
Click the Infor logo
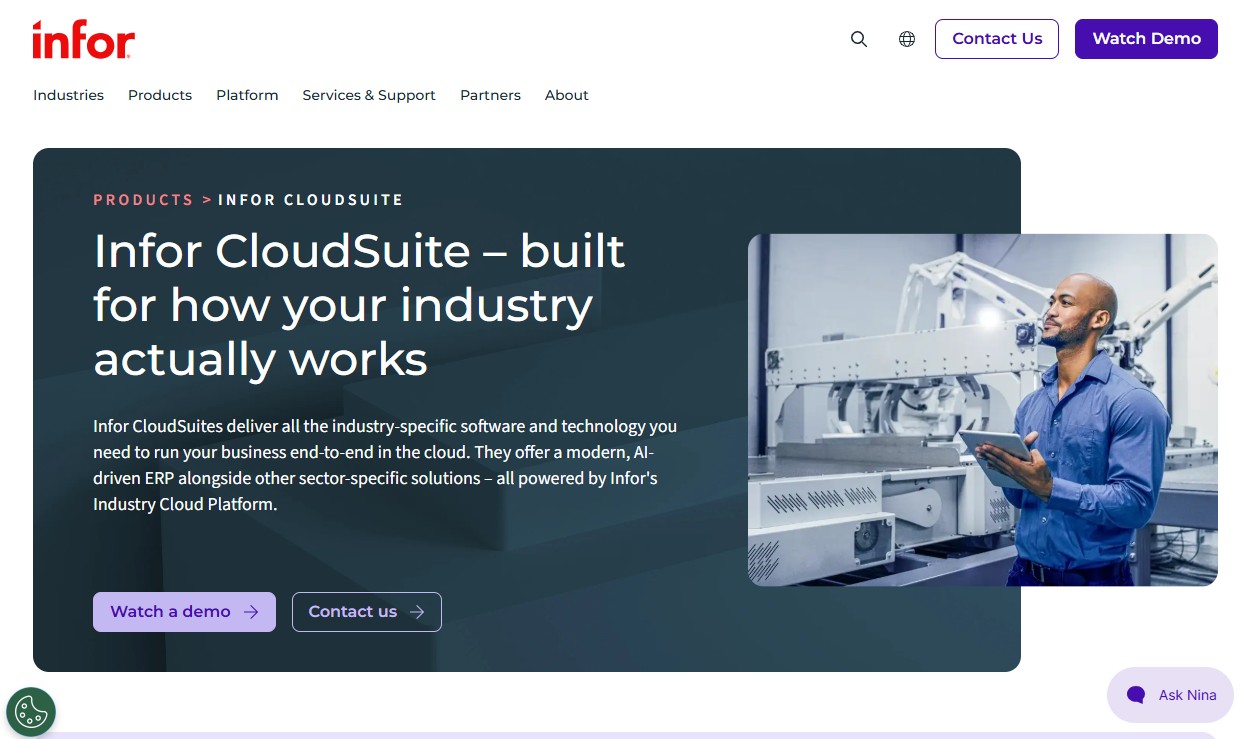tap(83, 39)
